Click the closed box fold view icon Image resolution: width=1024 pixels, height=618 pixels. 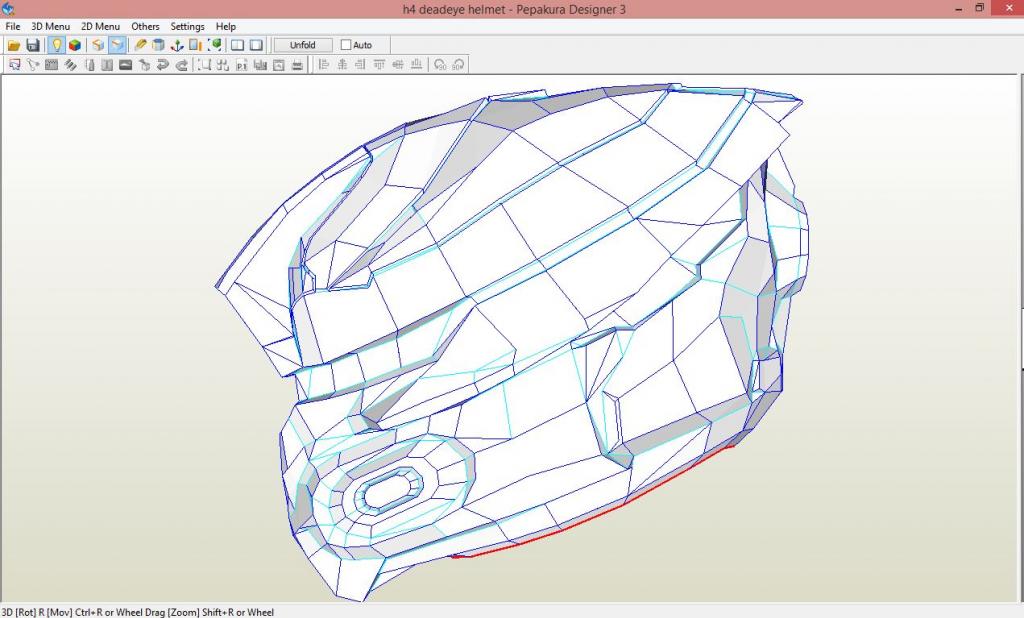(98, 45)
